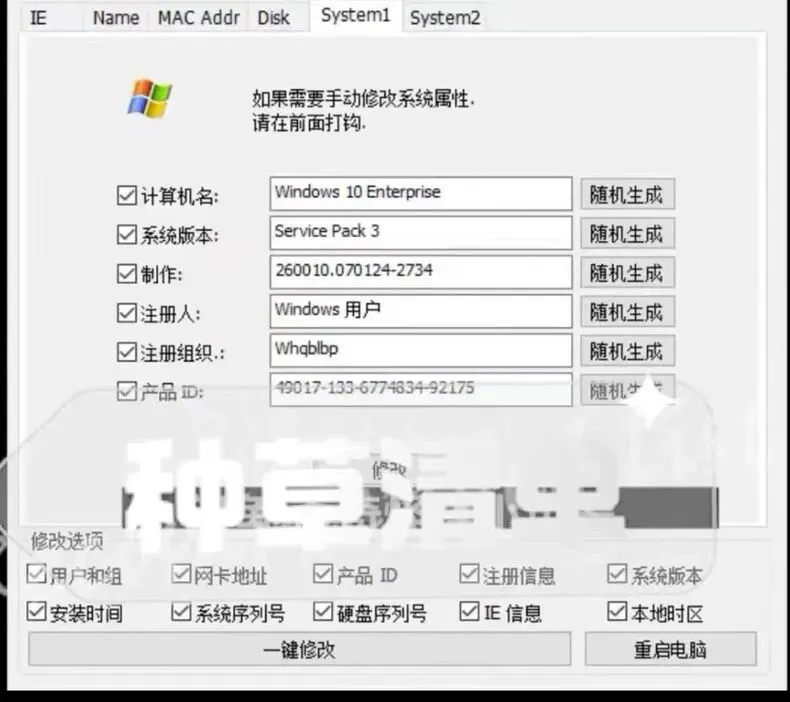The image size is (790, 702).
Task: Click the 260010.070124-2734 build field
Action: click(421, 272)
